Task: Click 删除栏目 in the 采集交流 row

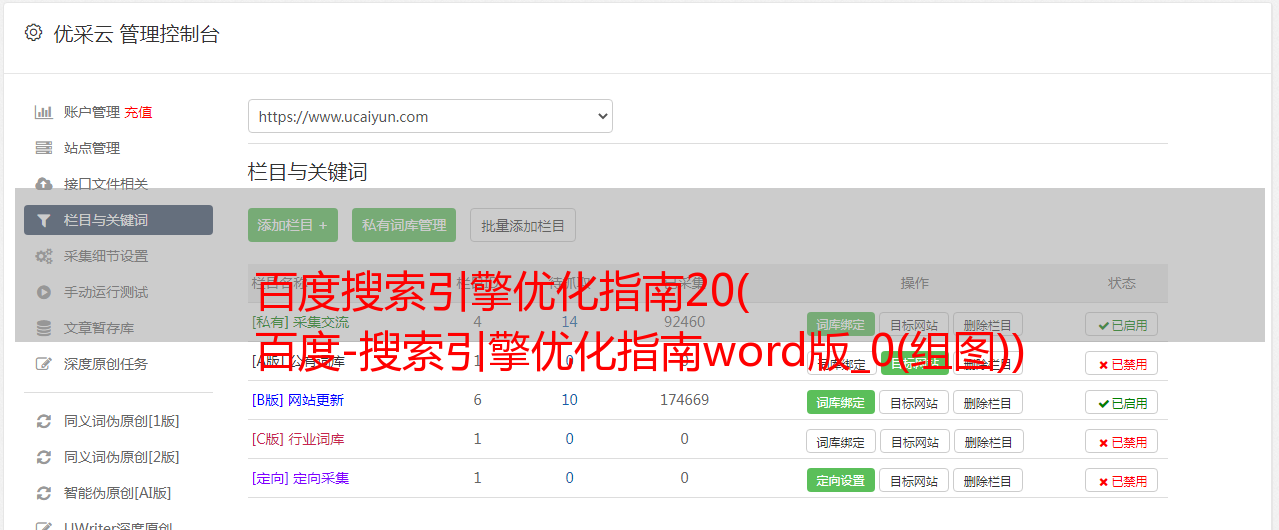Action: tap(988, 324)
